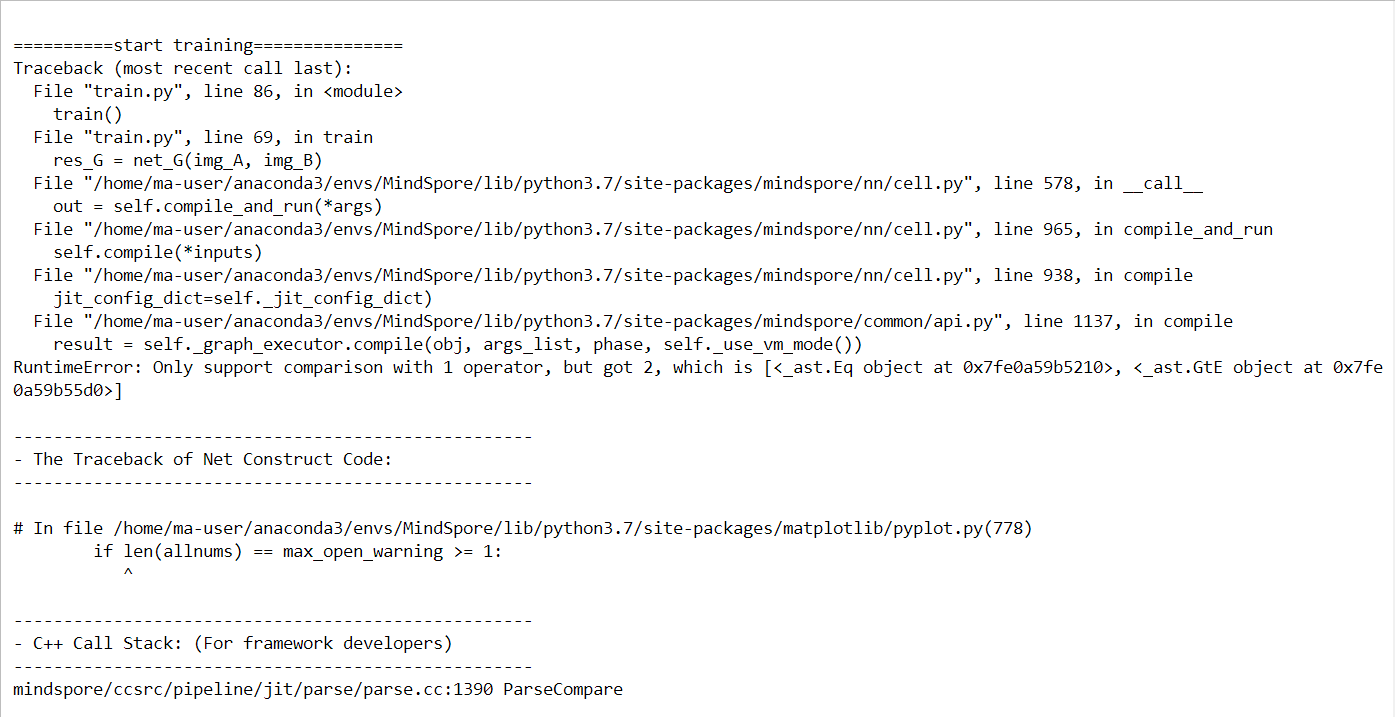Click the "if len(allnums) == max_open_warning" line
Image resolution: width=1395 pixels, height=717 pixels.
click(298, 551)
